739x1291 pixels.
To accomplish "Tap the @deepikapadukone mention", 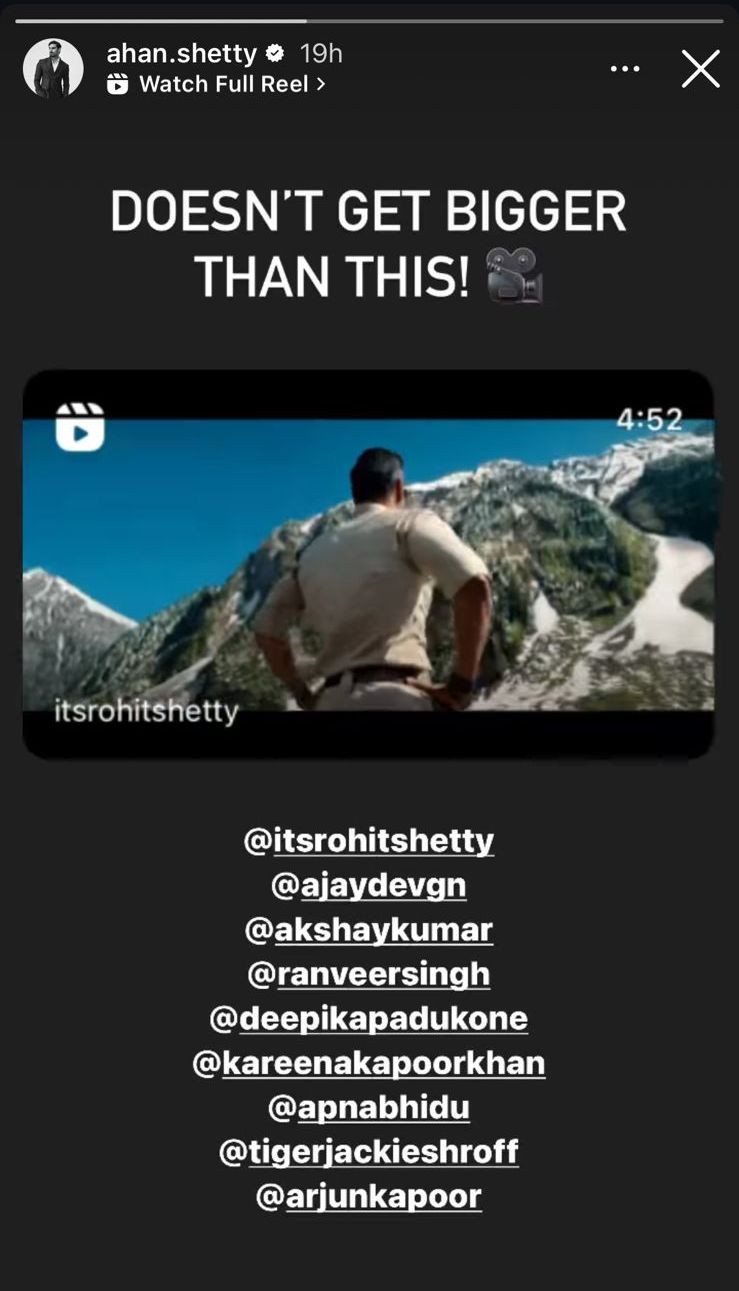I will [x=369, y=1019].
